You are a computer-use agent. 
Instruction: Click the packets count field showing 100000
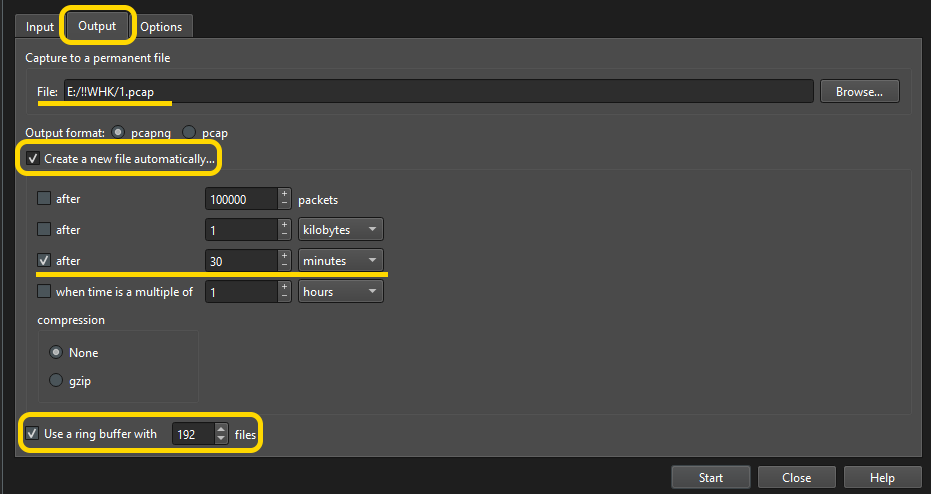241,199
